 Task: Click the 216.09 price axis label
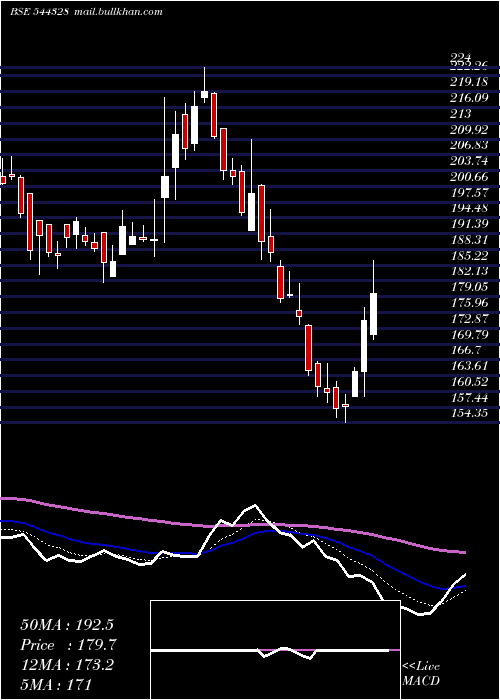pyautogui.click(x=469, y=97)
